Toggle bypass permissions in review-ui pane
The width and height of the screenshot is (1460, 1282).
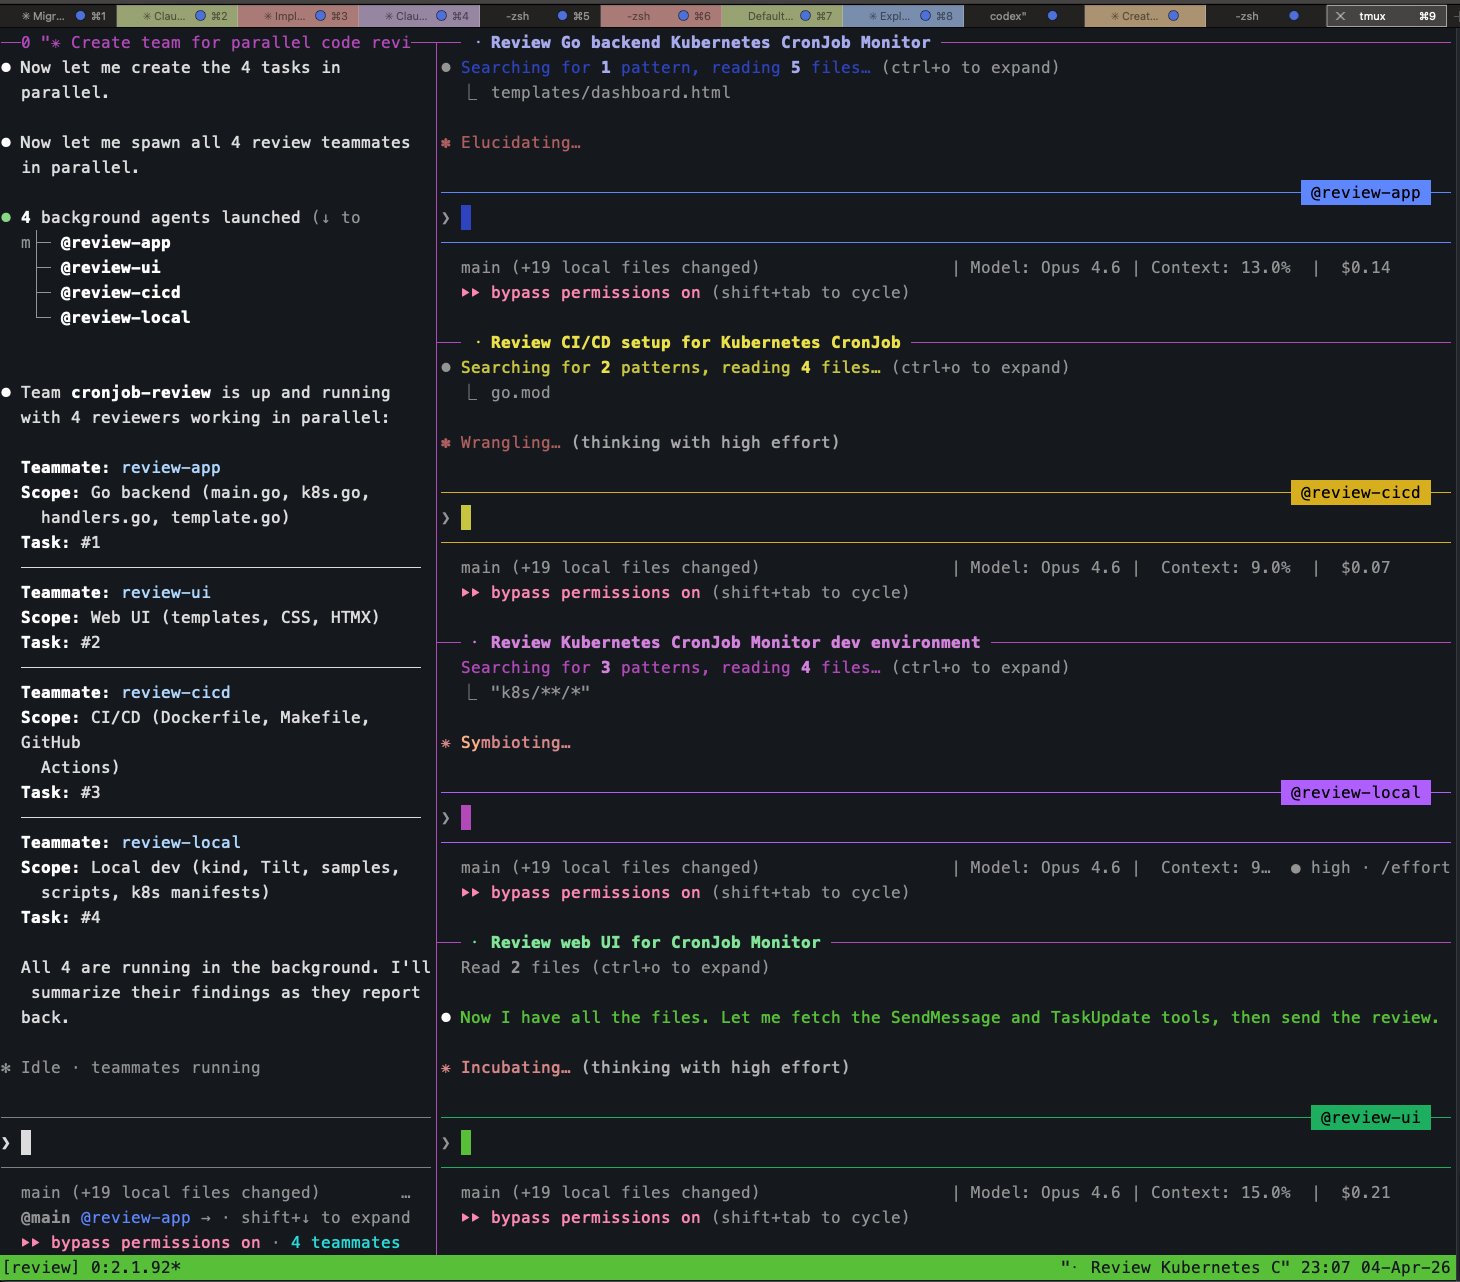595,1218
